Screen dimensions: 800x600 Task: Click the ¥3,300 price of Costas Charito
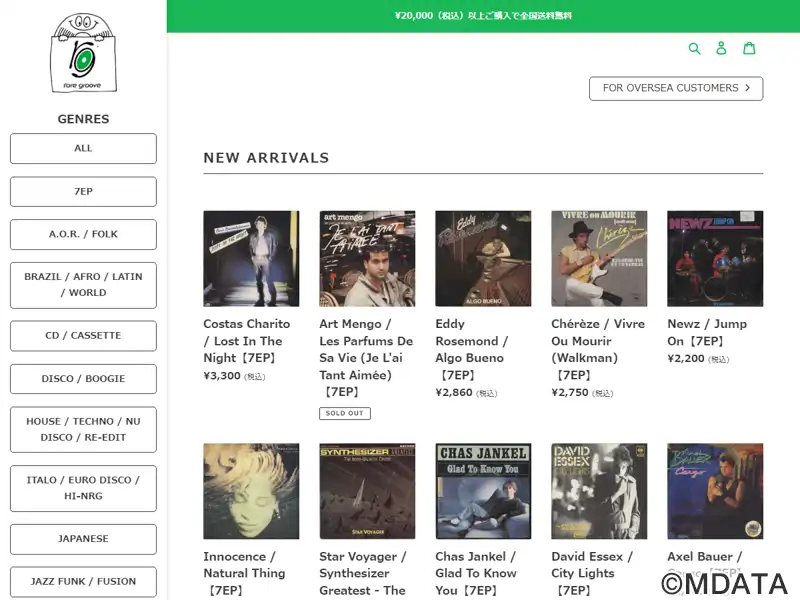222,376
